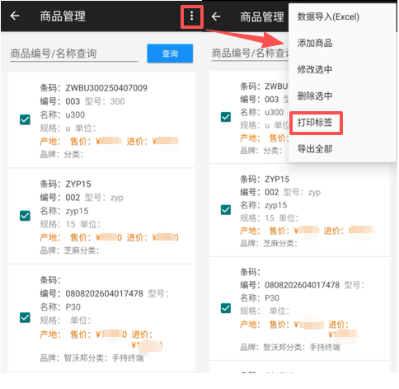Click 条码: ZYP15 in left screen
This screenshot has width=399, height=389.
pyautogui.click(x=65, y=184)
